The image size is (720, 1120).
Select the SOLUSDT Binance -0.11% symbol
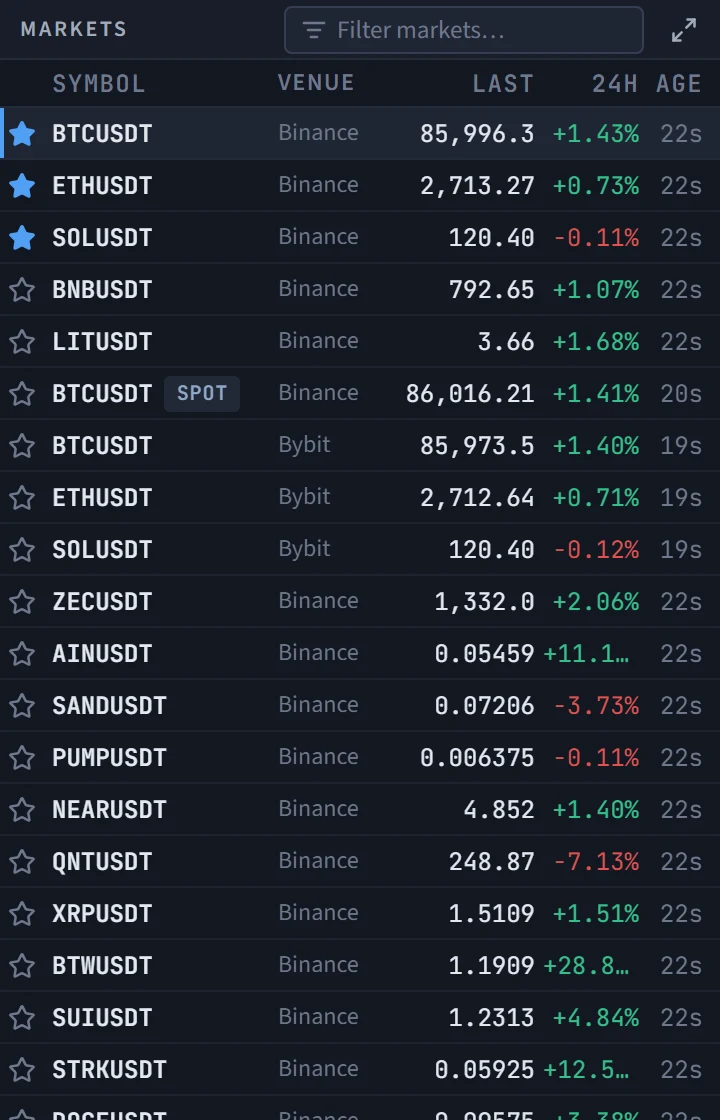pyautogui.click(x=102, y=238)
